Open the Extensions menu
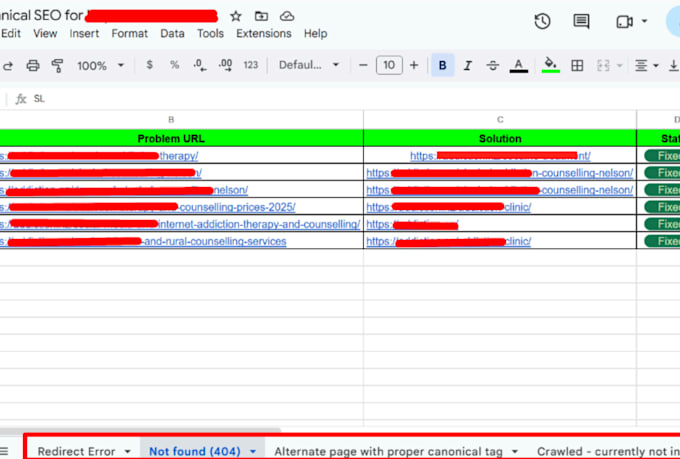 click(x=264, y=33)
